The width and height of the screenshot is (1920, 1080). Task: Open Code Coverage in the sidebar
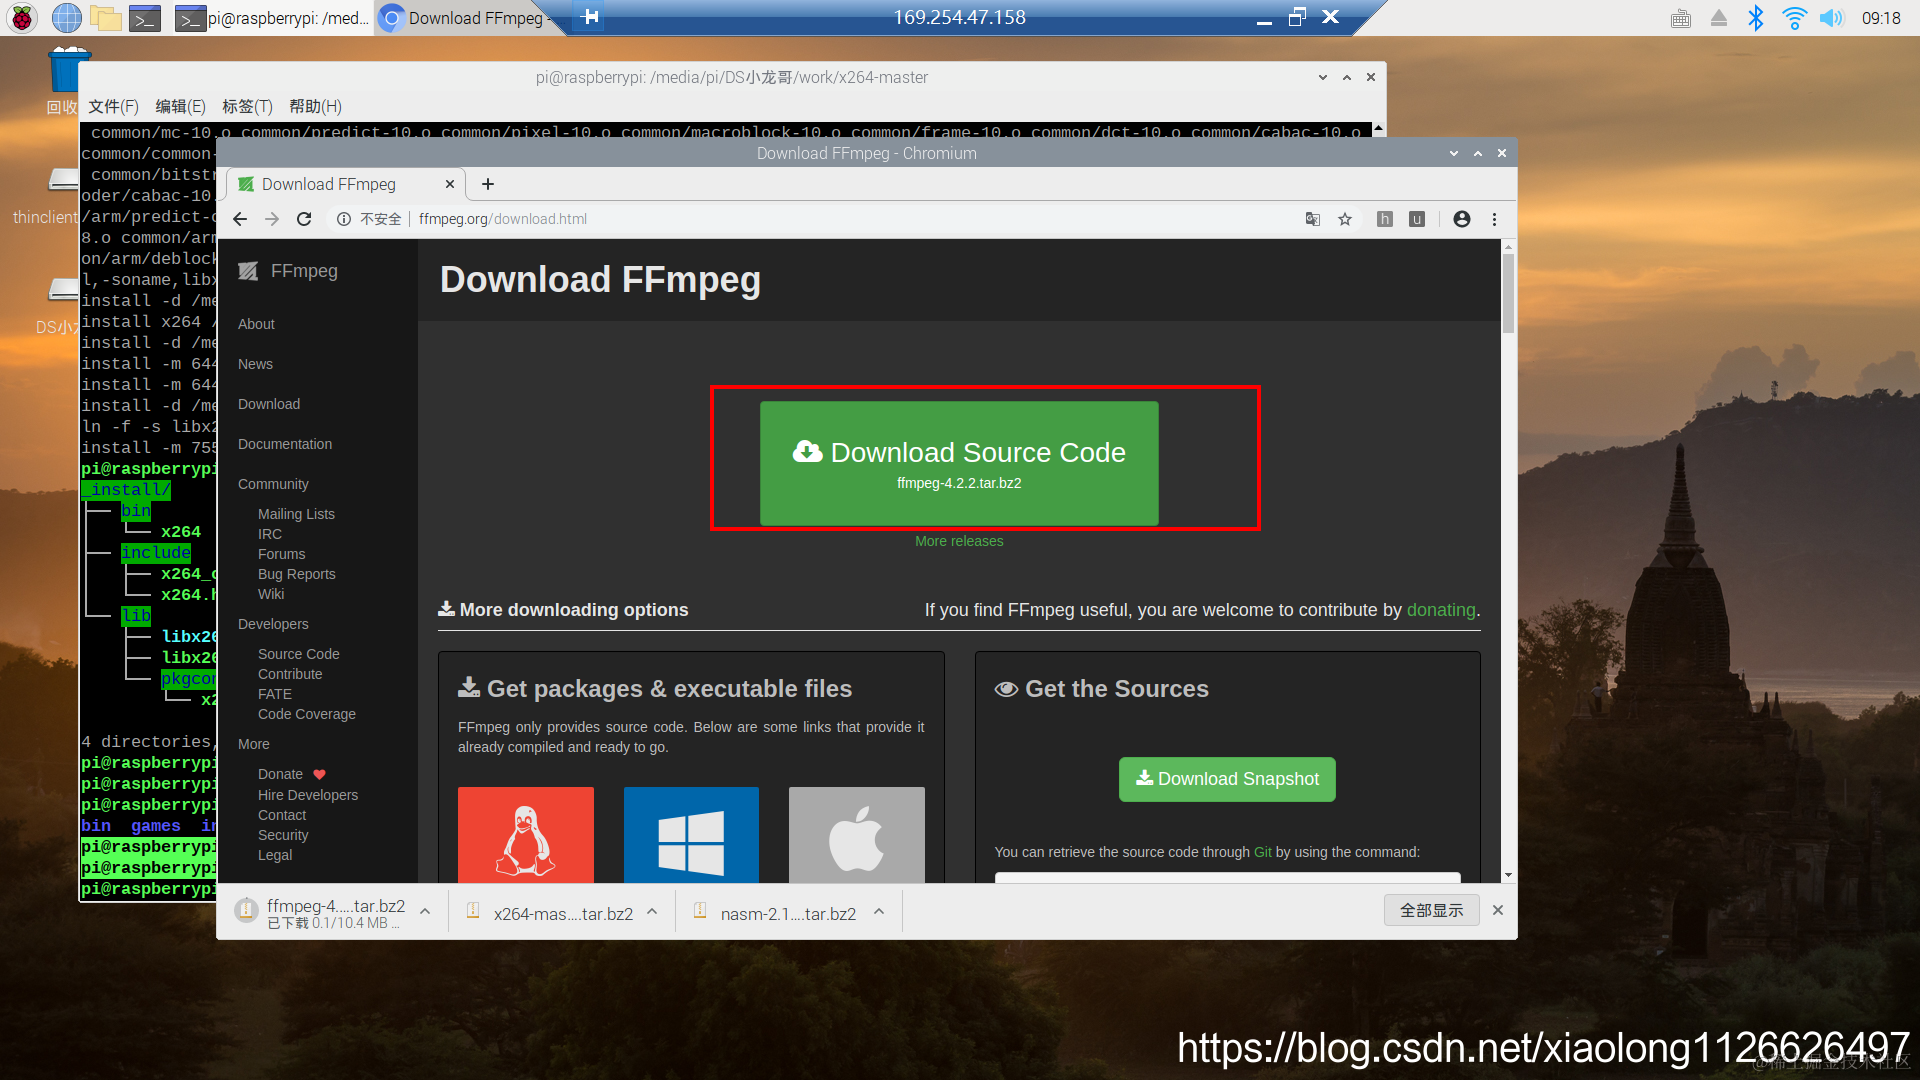[307, 714]
